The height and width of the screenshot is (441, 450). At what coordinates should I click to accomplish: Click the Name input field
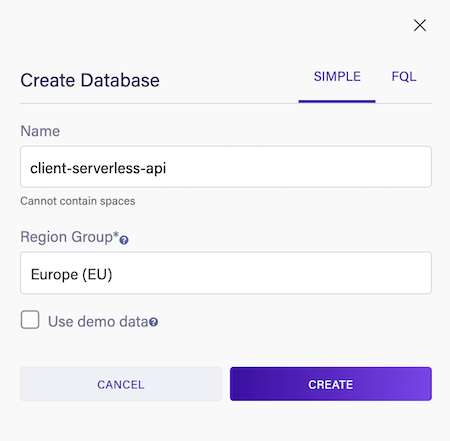pyautogui.click(x=226, y=167)
